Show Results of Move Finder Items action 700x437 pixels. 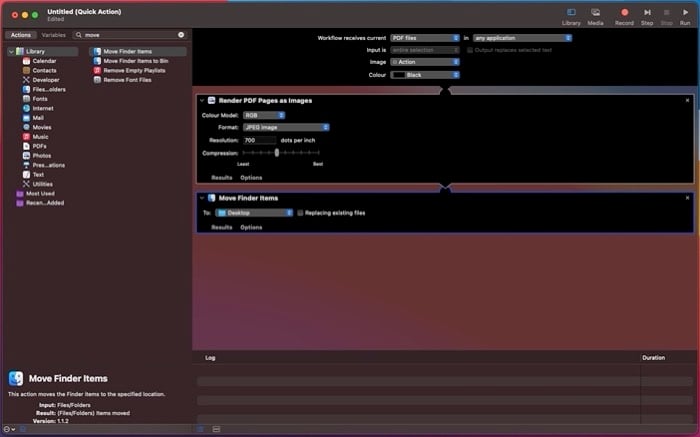[221, 228]
